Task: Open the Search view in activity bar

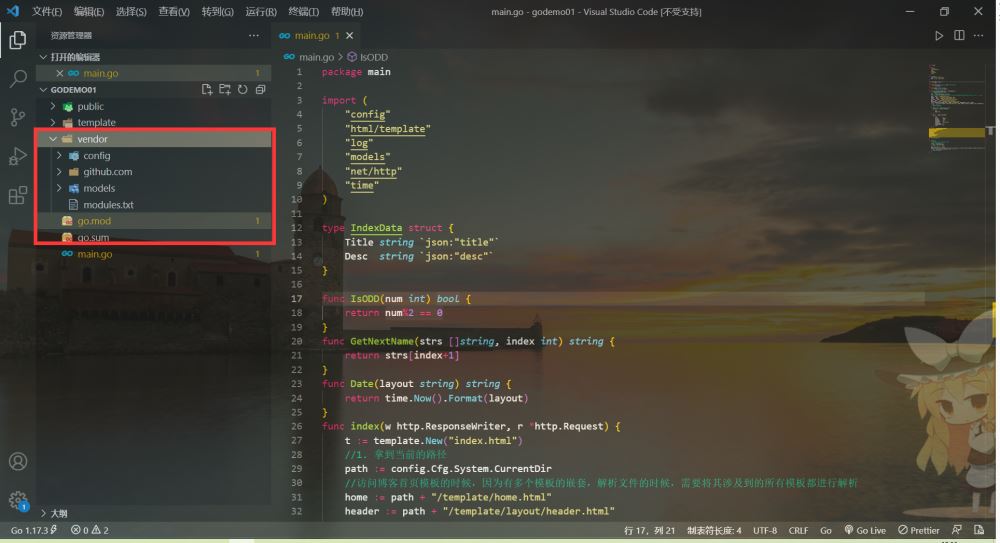Action: tap(18, 78)
